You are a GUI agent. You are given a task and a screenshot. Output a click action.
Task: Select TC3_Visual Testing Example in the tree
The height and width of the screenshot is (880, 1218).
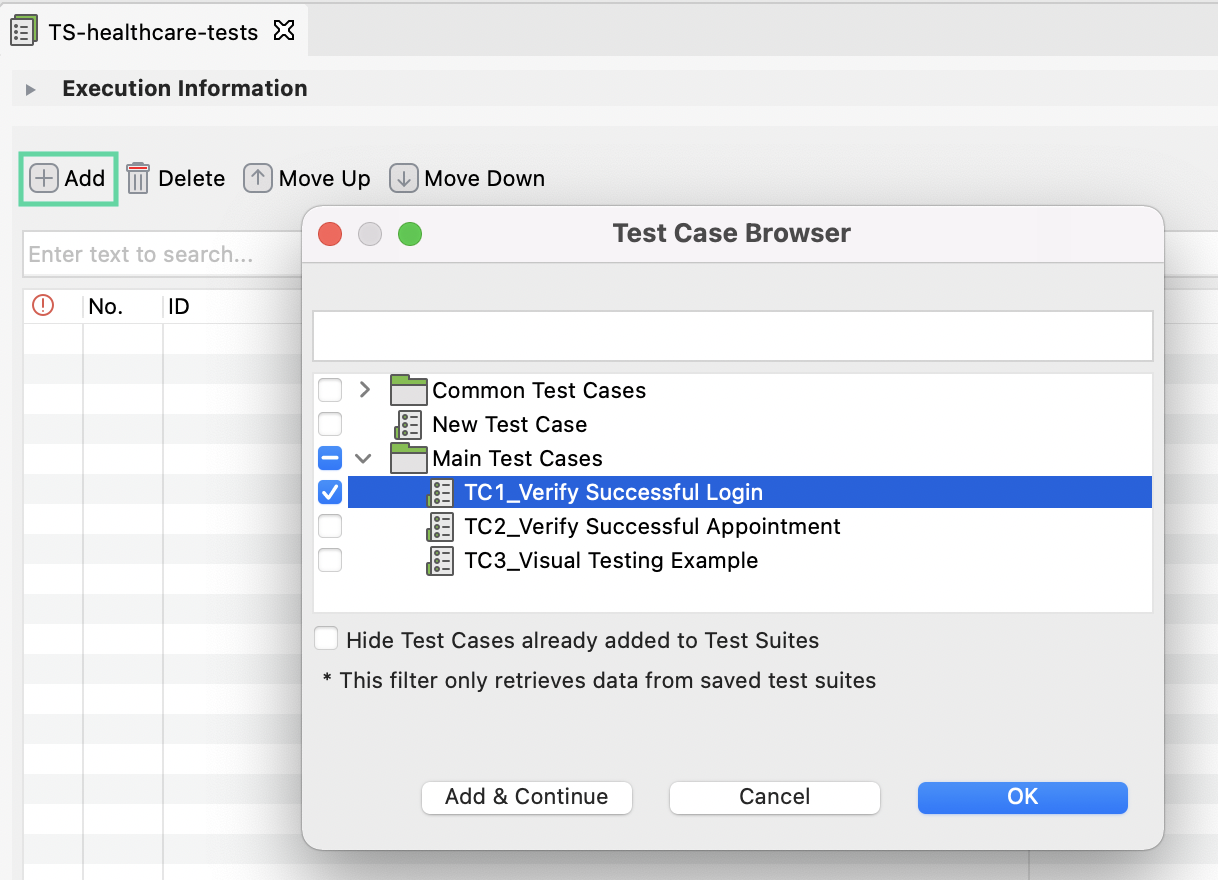coord(612,560)
